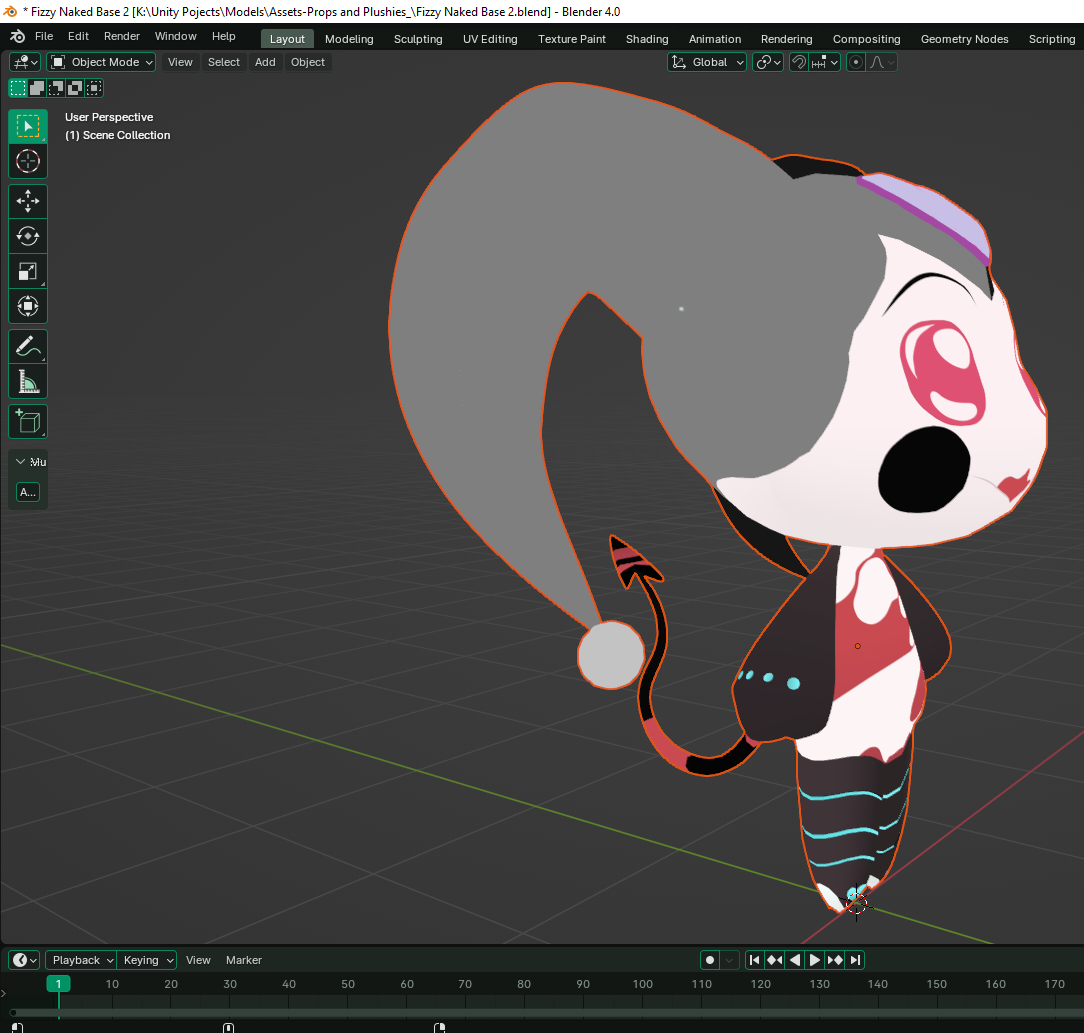
Task: Select the Transform tool icon
Action: point(28,306)
